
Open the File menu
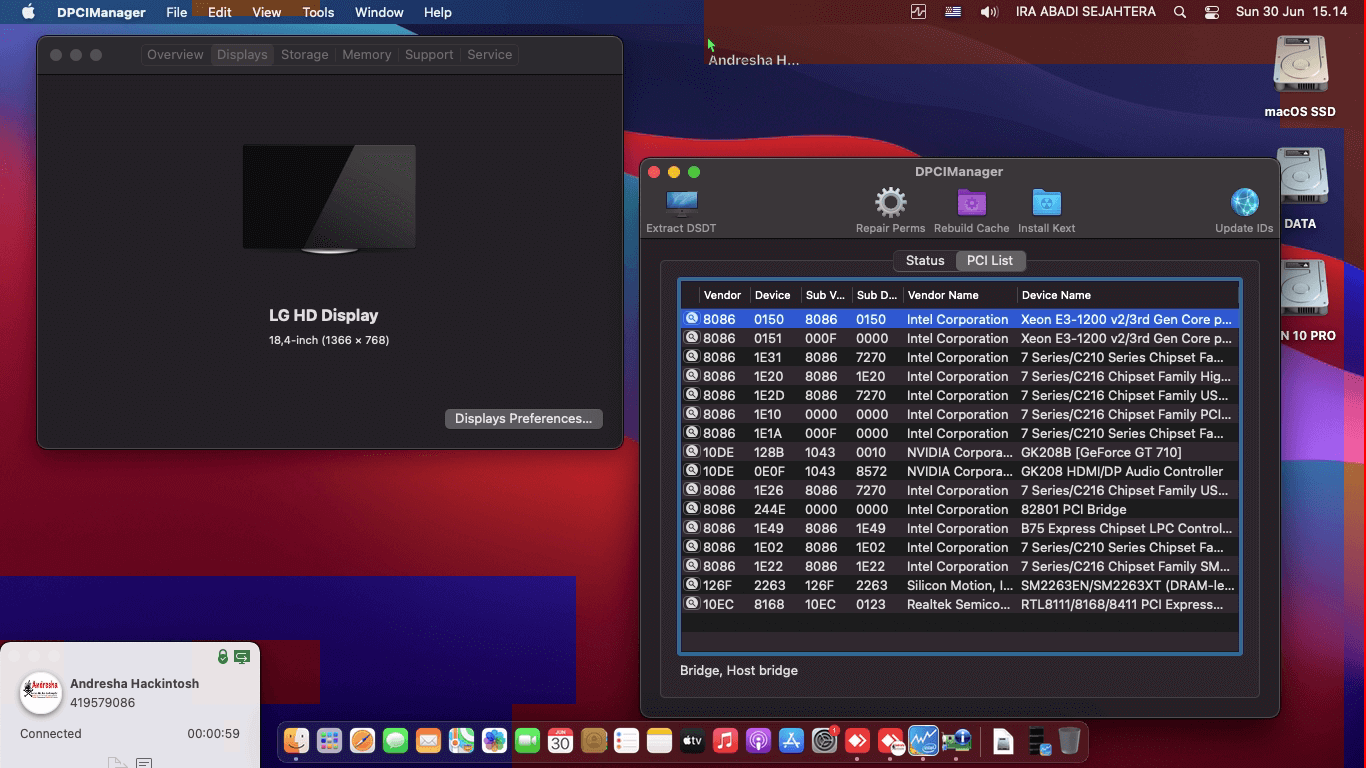tap(177, 12)
